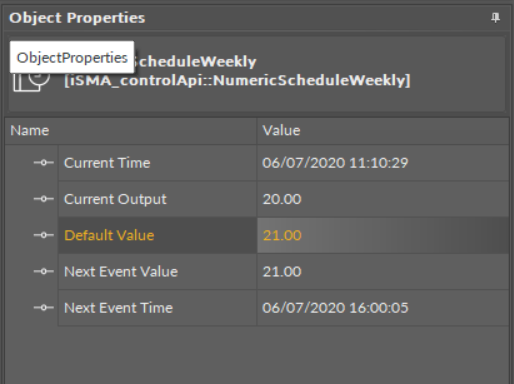
Task: Click the slot icon beside Next Event Time
Action: pos(44,308)
